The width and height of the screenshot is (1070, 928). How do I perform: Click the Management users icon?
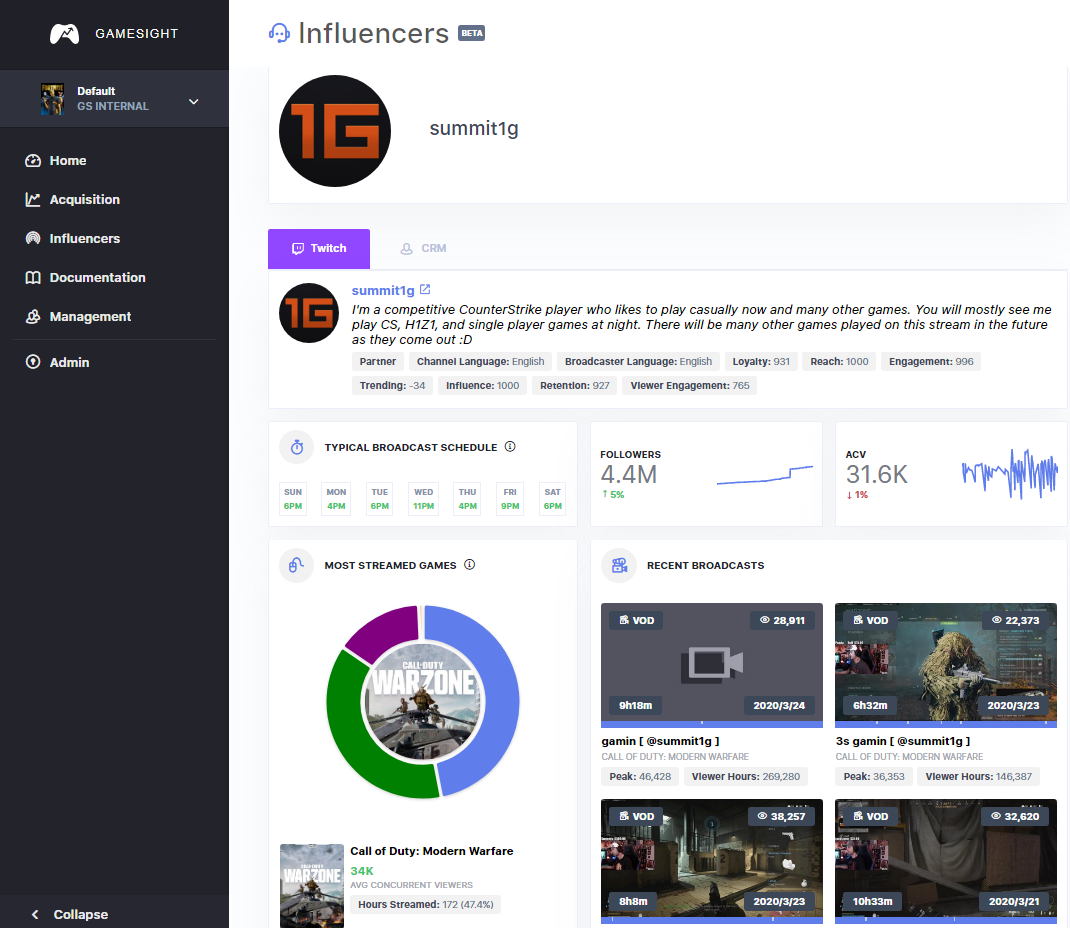pyautogui.click(x=33, y=317)
